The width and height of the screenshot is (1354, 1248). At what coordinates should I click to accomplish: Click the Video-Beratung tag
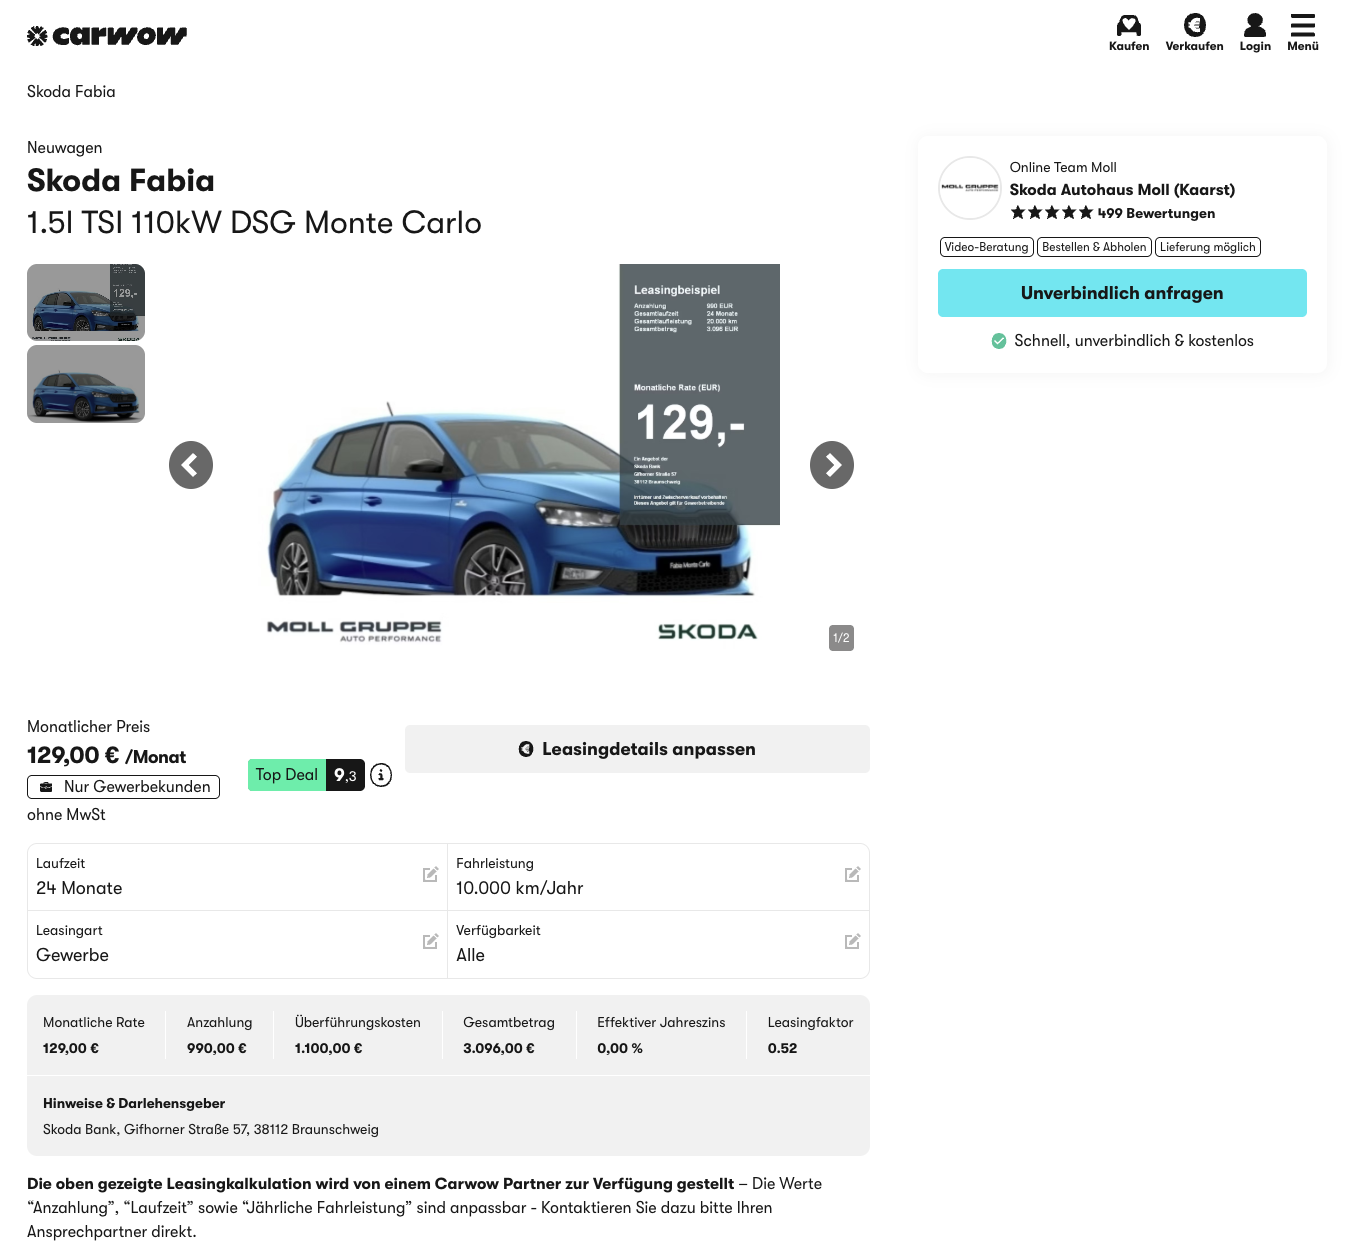pos(986,247)
